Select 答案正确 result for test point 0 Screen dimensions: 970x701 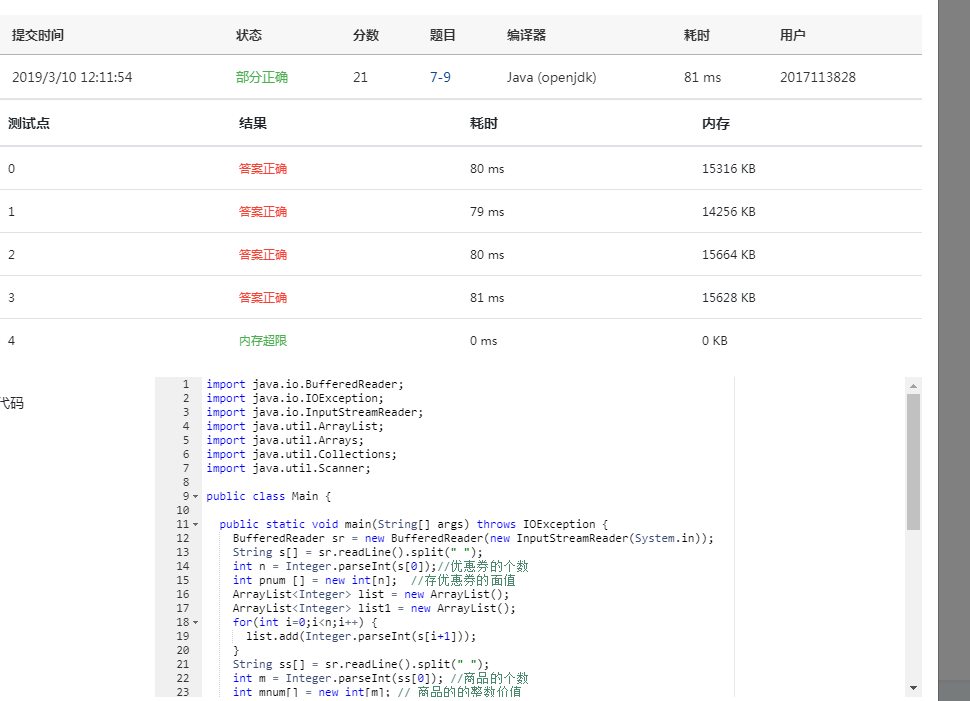tap(263, 169)
